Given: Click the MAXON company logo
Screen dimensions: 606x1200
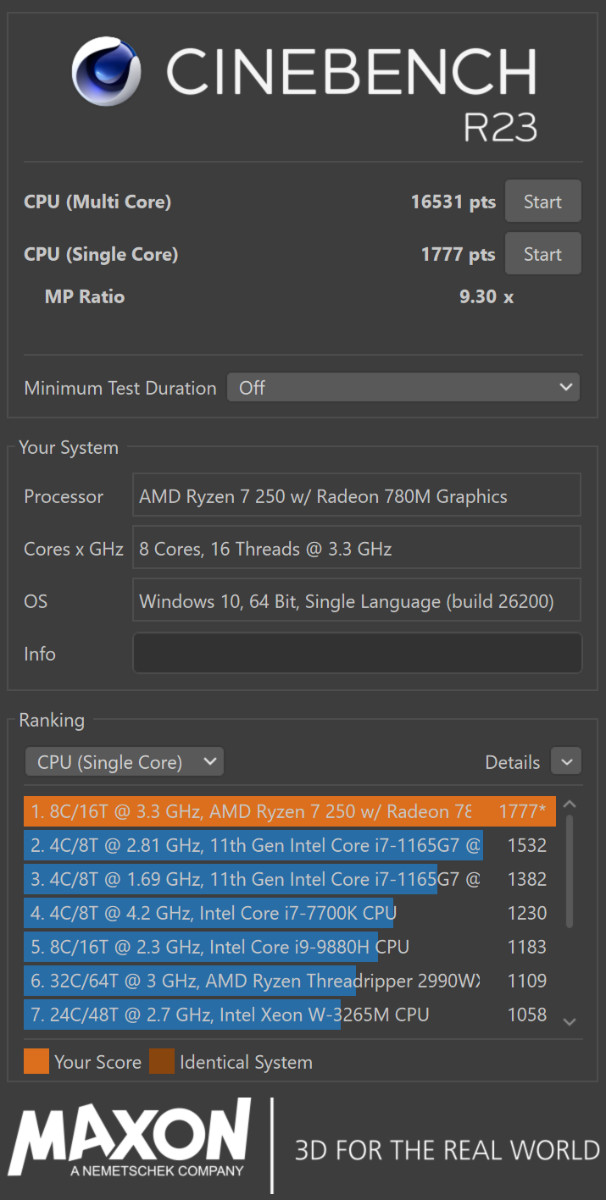Looking at the screenshot, I should (130, 1140).
